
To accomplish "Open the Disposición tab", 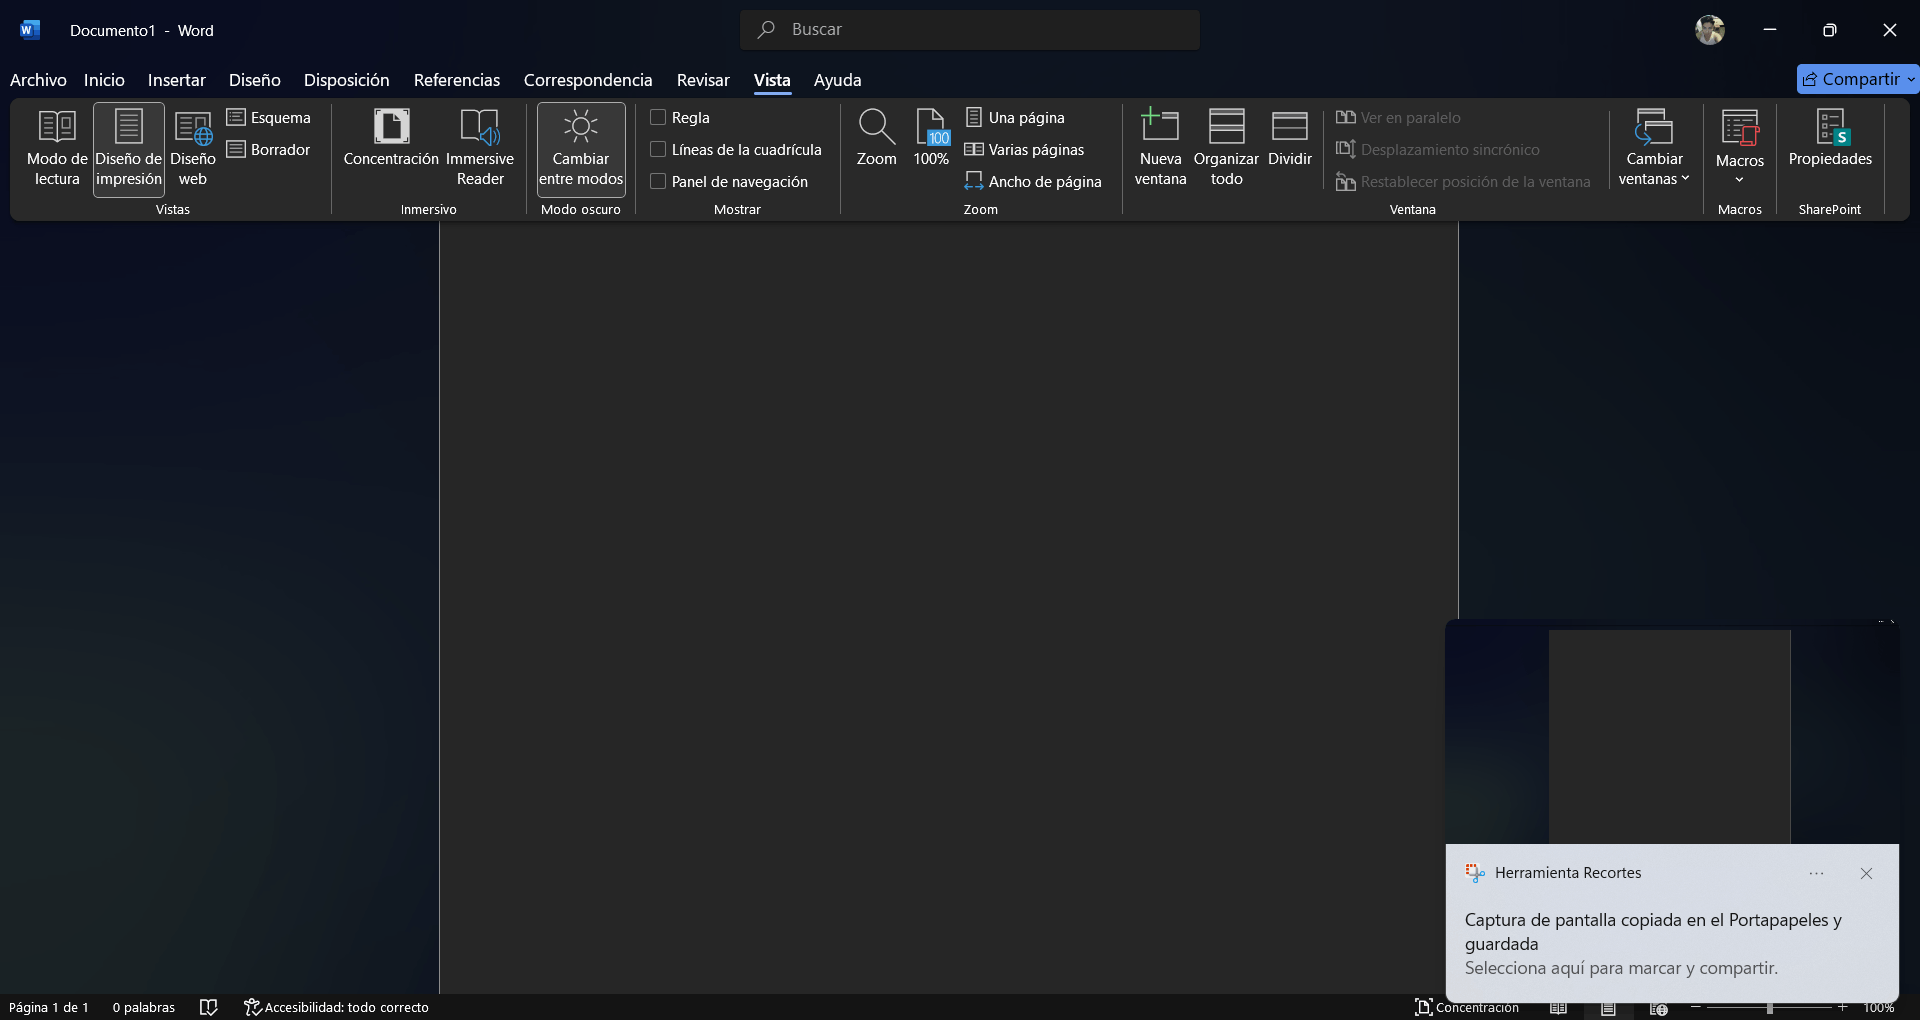I will click(346, 80).
